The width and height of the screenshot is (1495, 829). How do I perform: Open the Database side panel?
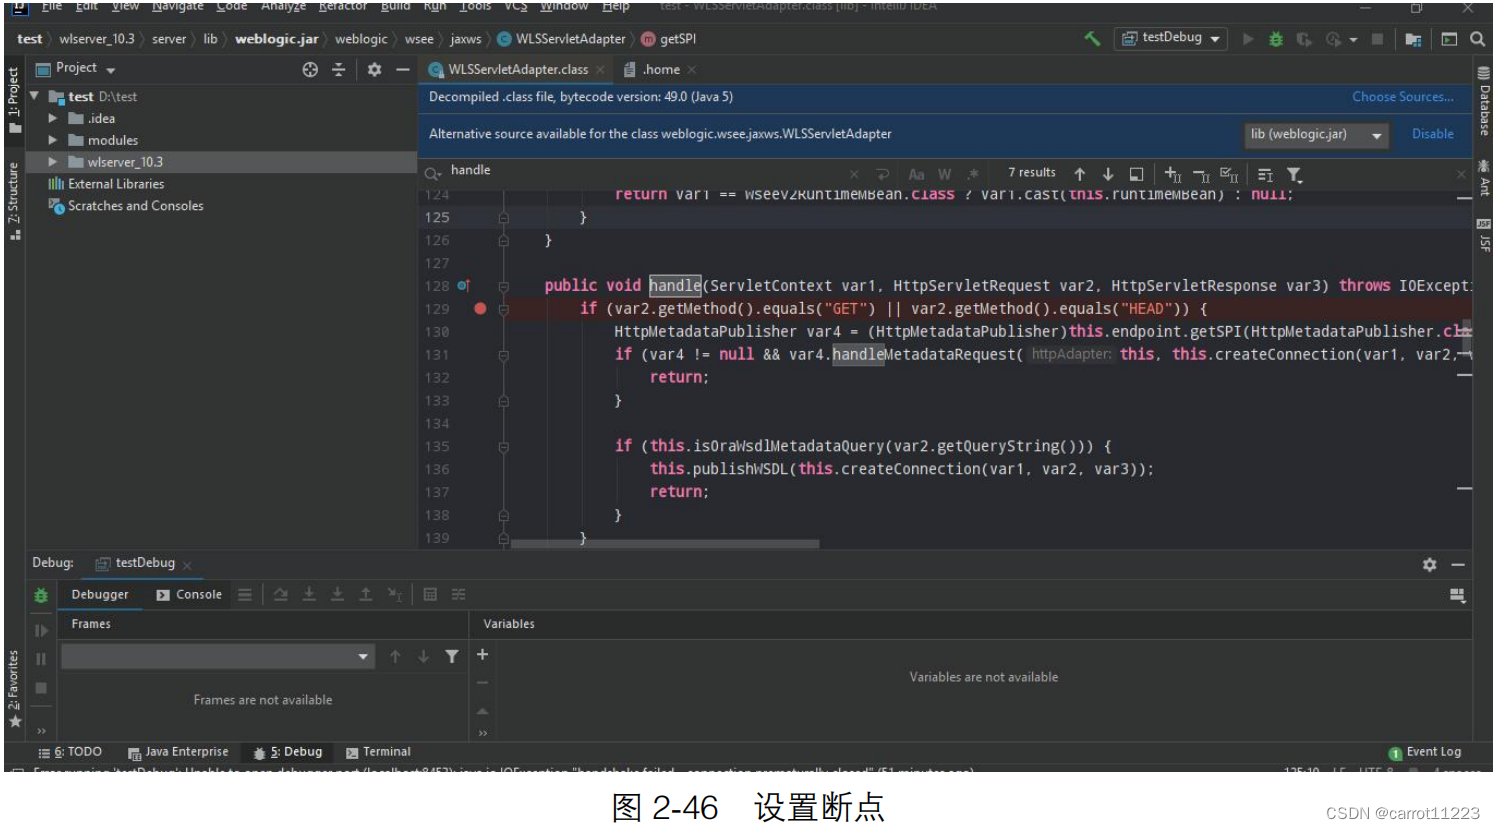click(x=1484, y=103)
